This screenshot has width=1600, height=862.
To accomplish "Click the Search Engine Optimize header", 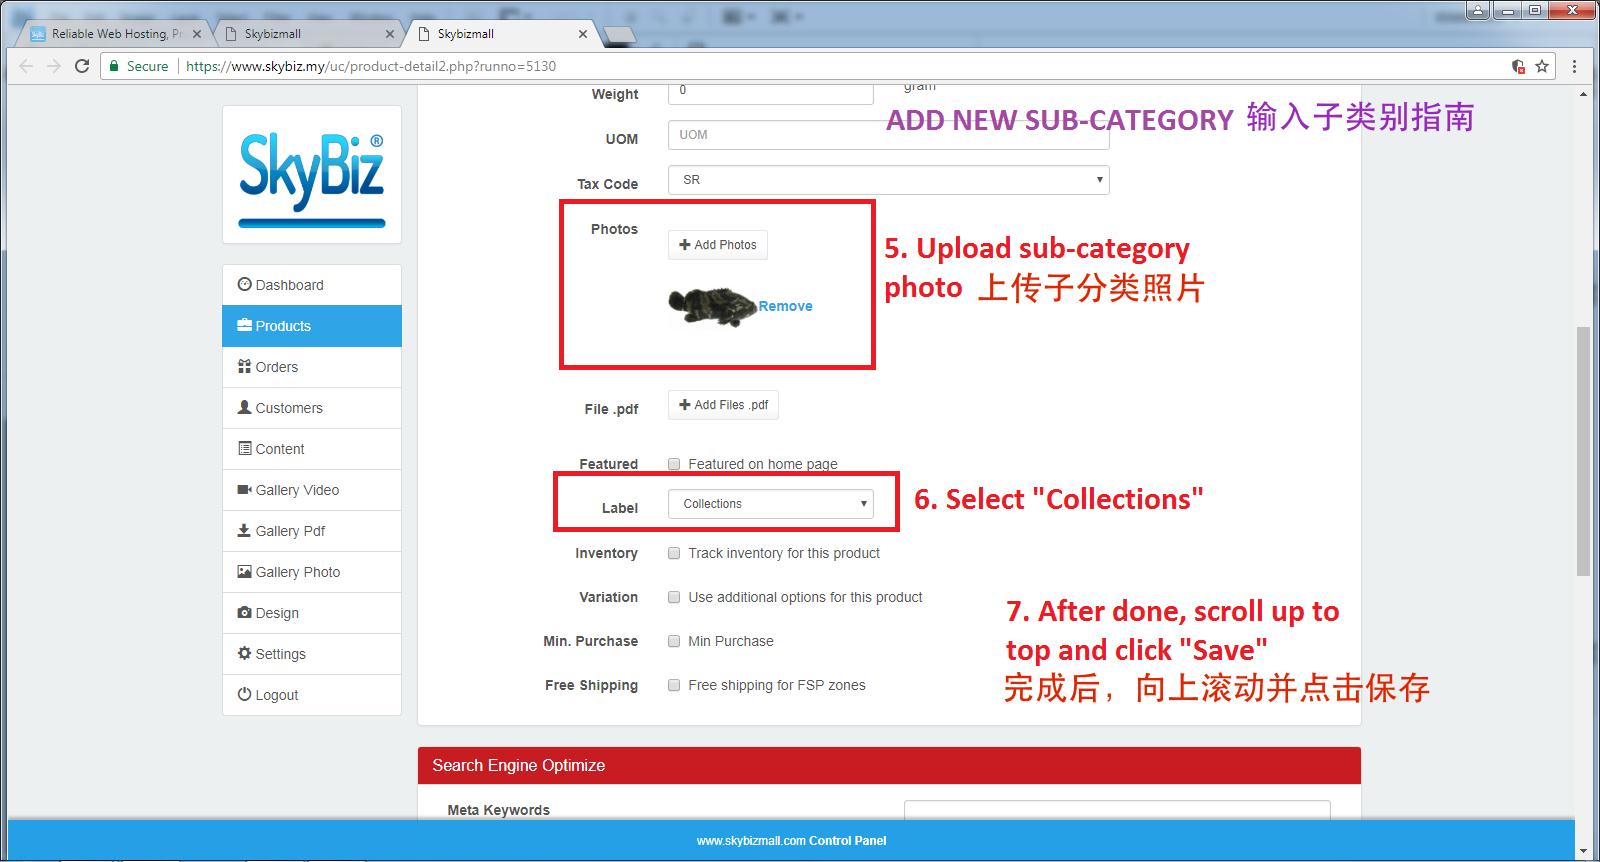I will [889, 765].
